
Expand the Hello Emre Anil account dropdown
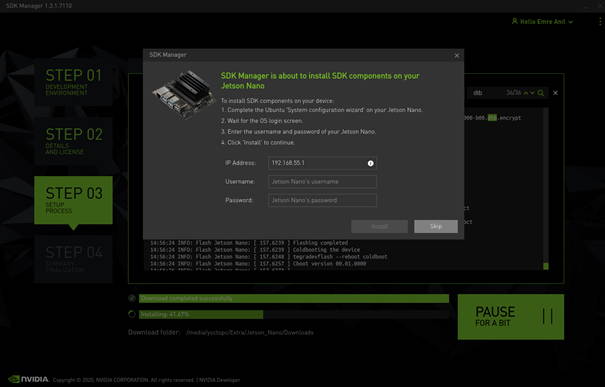[570, 22]
